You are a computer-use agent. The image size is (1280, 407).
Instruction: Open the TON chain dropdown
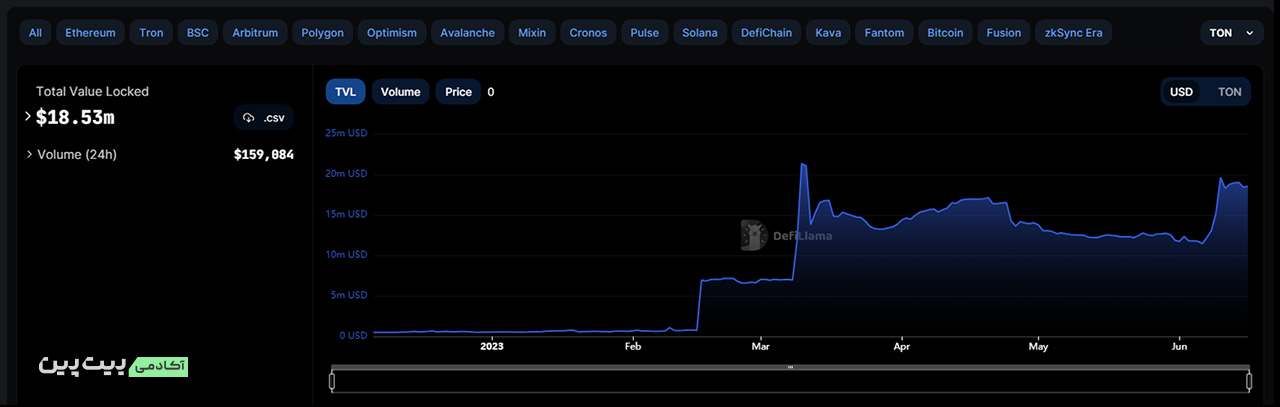coord(1231,33)
